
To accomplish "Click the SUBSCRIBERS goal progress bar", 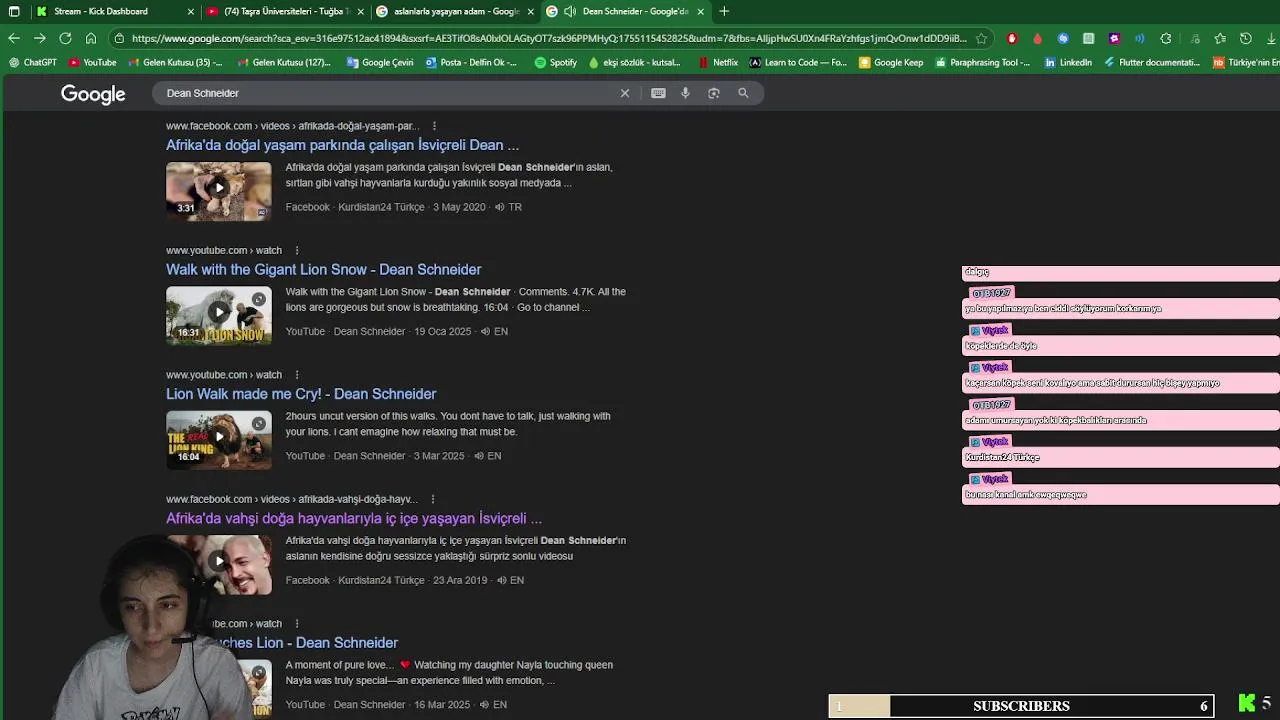I will click(1021, 706).
